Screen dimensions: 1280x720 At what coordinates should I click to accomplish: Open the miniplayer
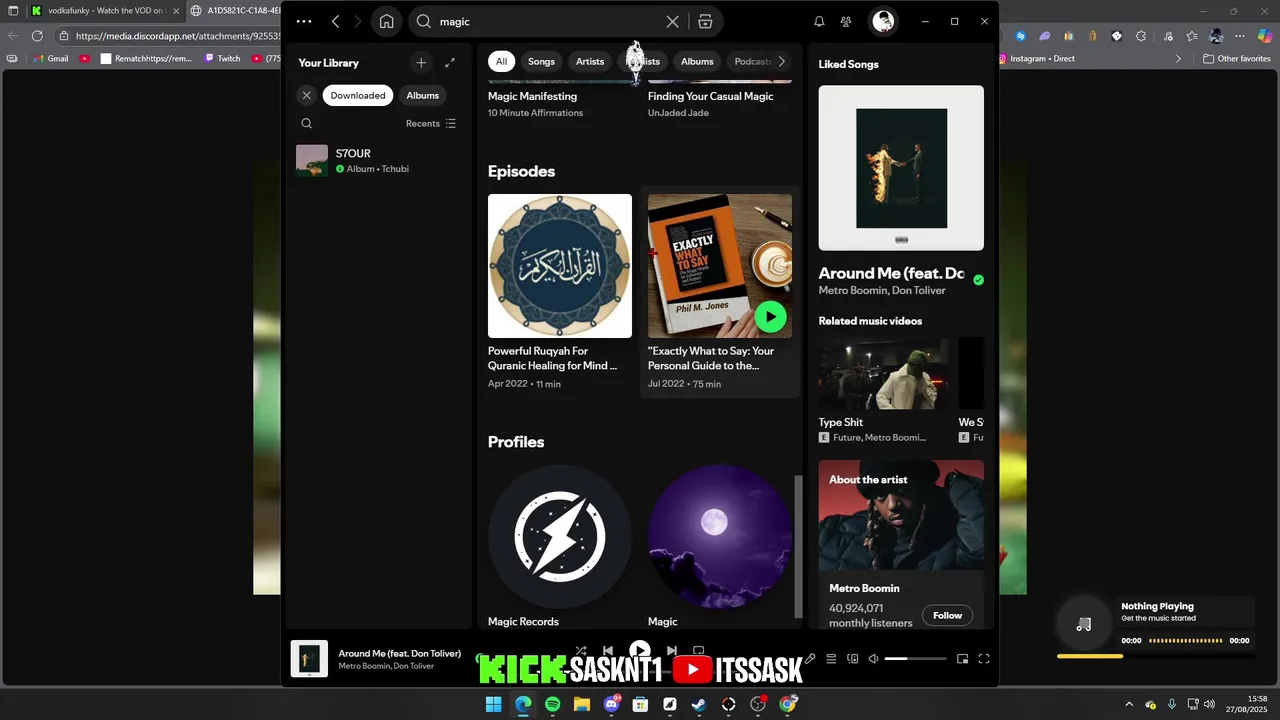(962, 659)
